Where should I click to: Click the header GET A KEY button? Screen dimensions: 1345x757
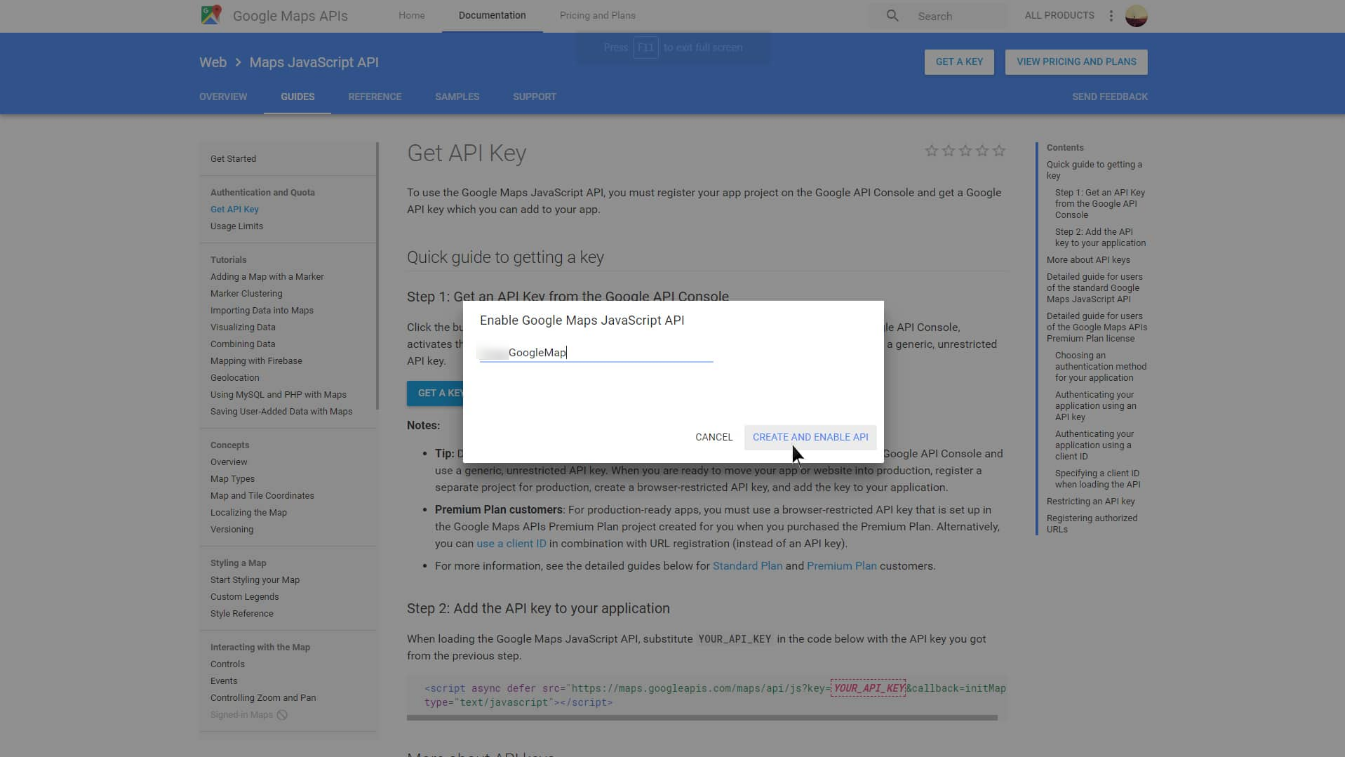(959, 62)
